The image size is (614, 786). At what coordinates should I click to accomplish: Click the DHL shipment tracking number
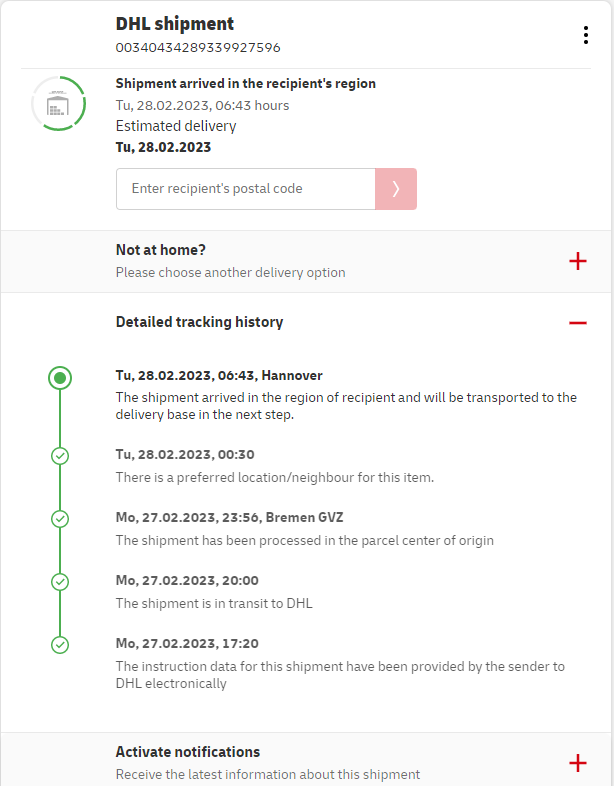pyautogui.click(x=198, y=47)
